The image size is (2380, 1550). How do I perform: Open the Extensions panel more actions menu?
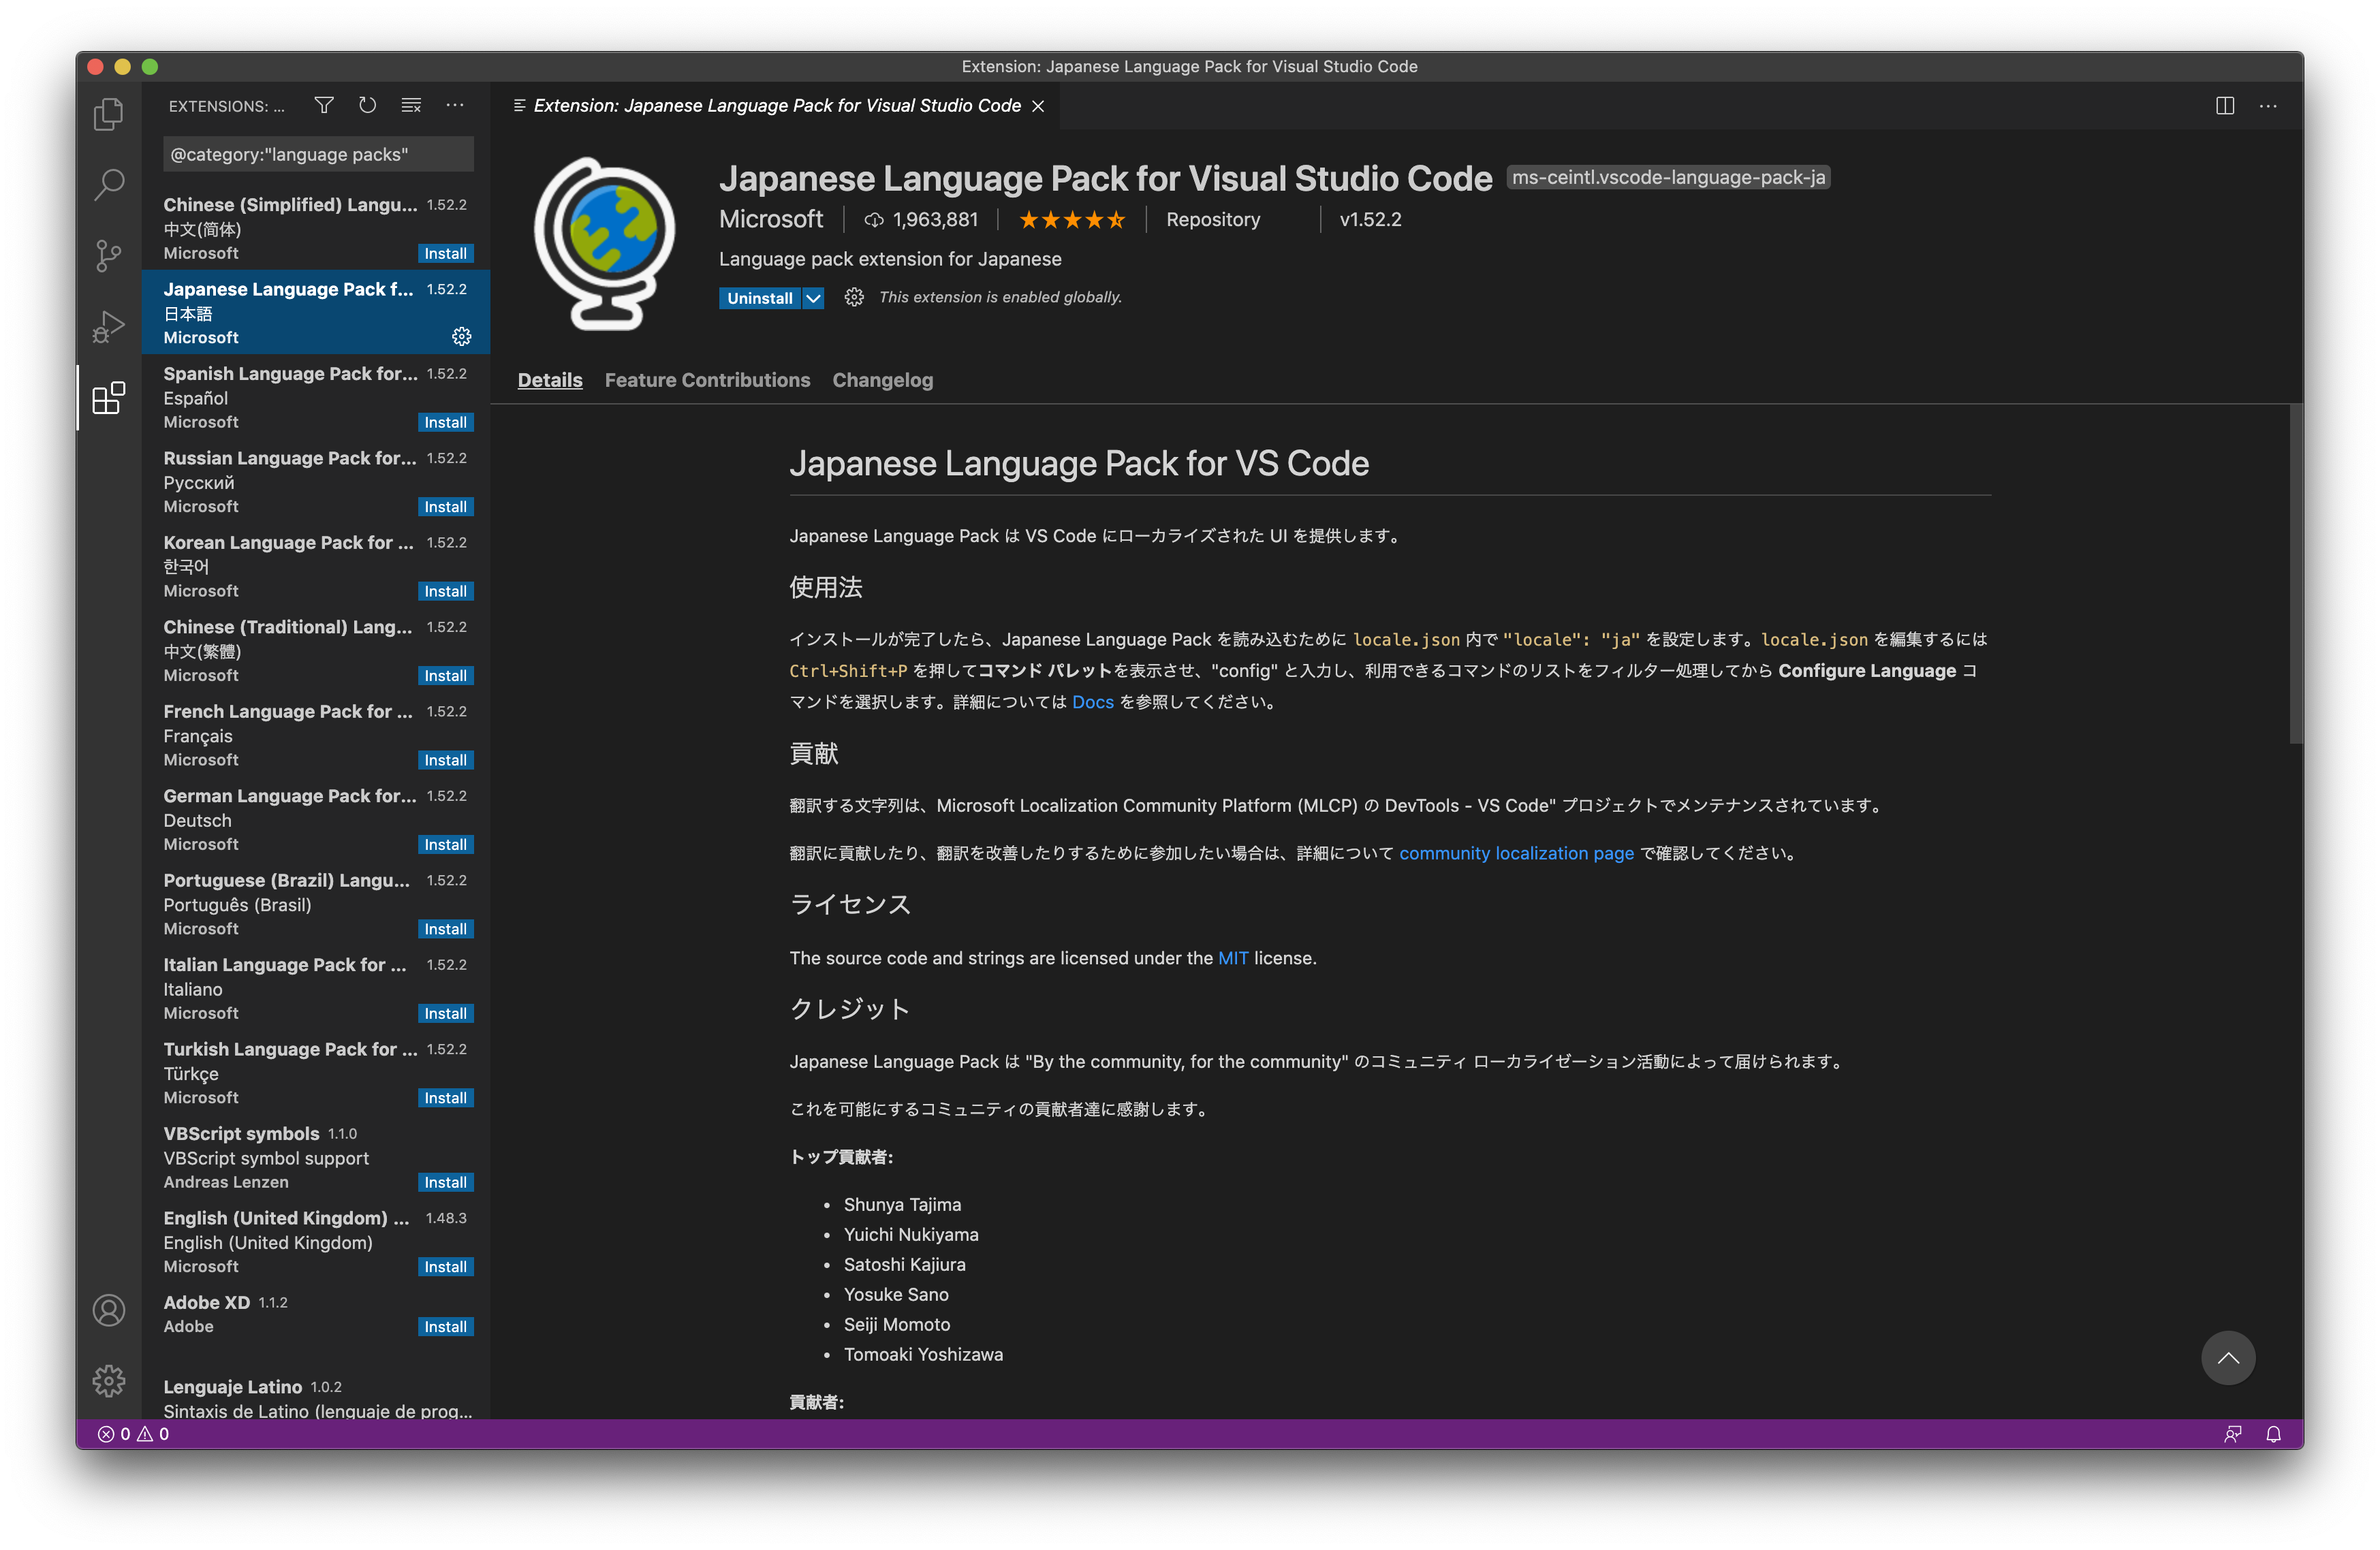point(455,105)
